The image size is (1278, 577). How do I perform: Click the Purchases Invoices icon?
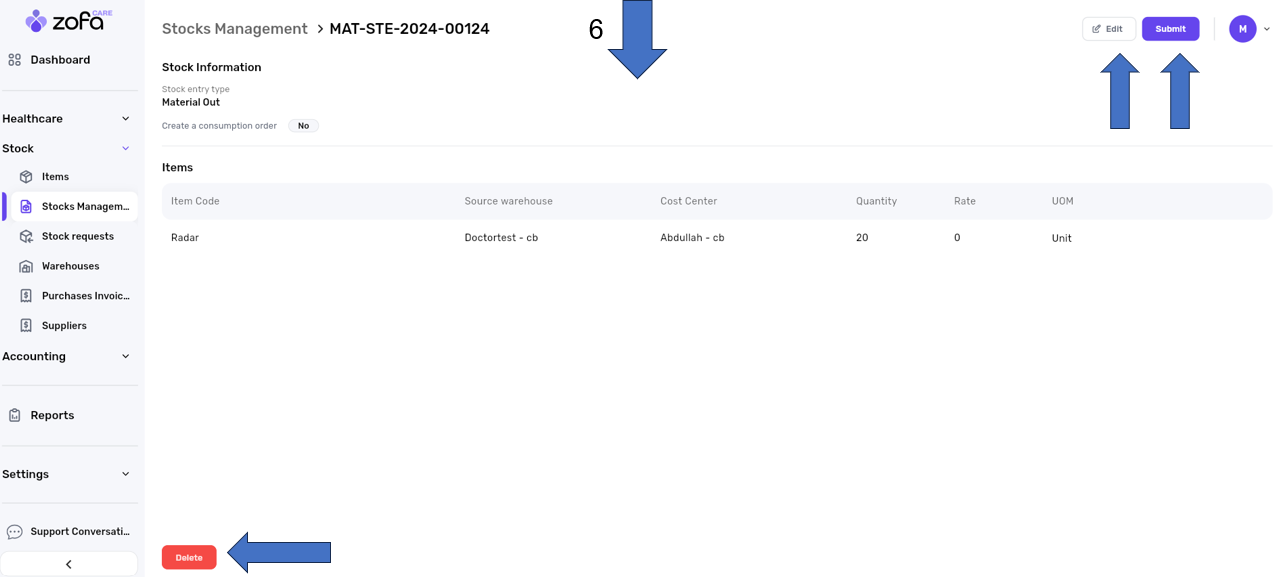(x=26, y=296)
